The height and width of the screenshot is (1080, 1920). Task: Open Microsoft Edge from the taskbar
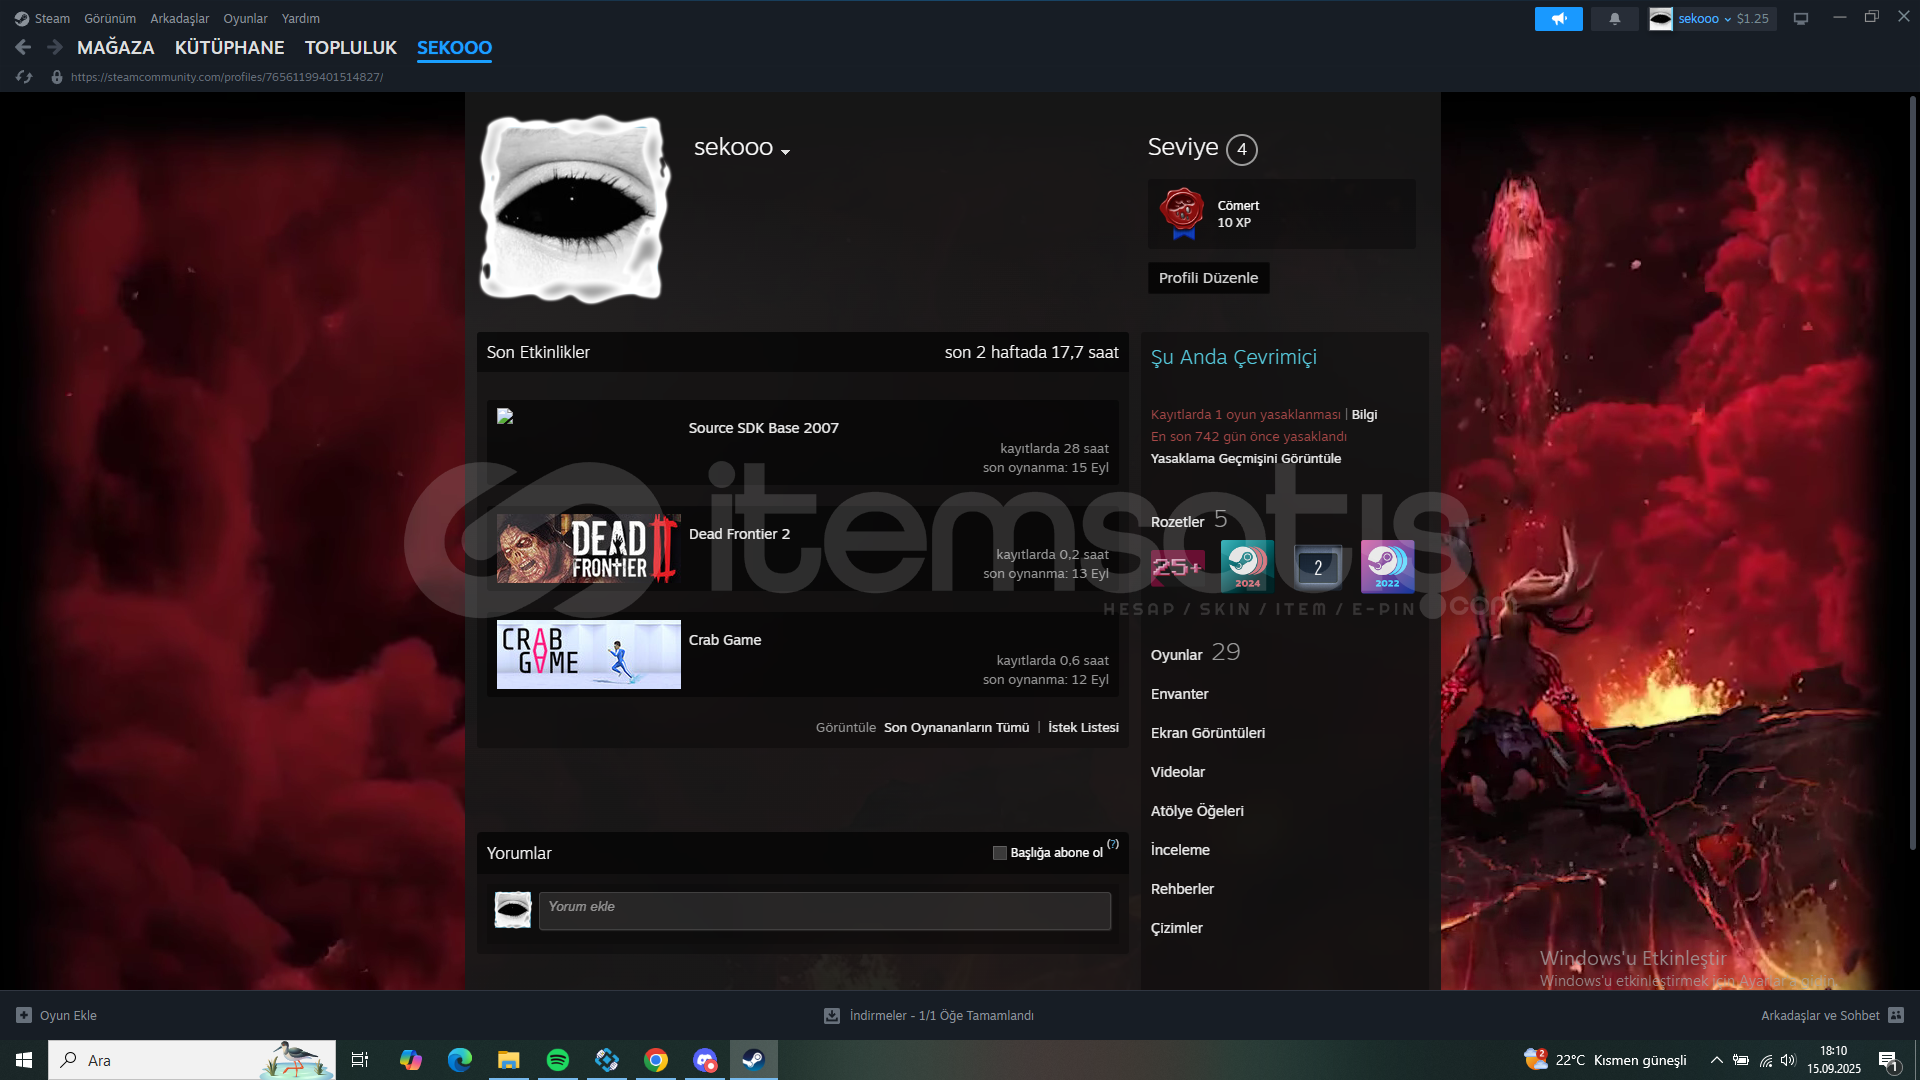(460, 1060)
